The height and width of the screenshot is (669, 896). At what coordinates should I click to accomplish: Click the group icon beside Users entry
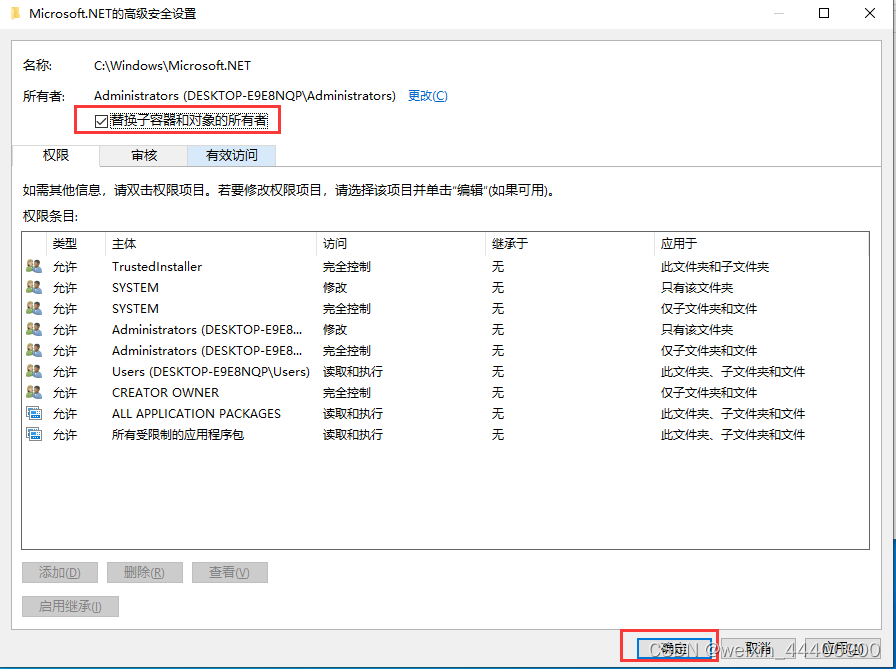34,371
